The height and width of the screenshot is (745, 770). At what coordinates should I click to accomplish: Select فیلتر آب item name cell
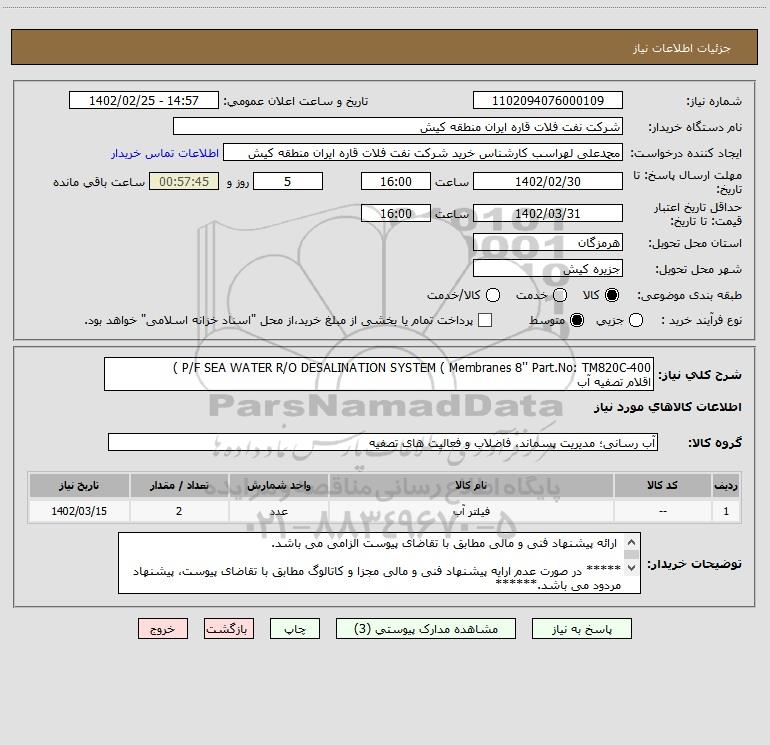471,511
